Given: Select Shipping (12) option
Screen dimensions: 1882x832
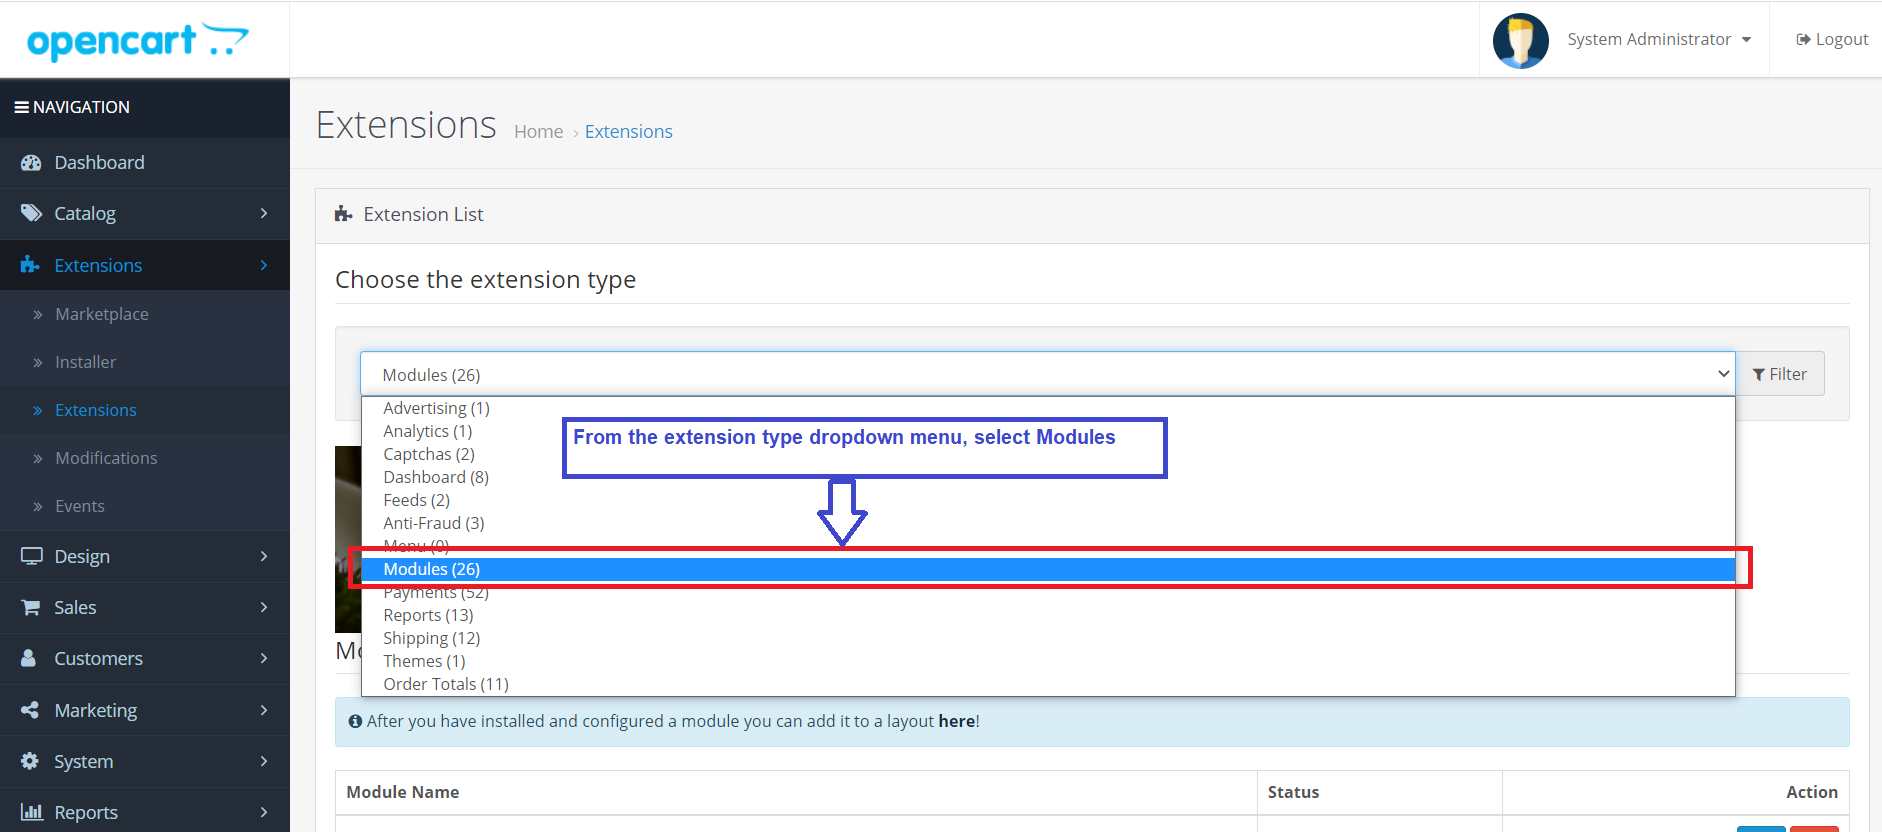Looking at the screenshot, I should 1048,638.
